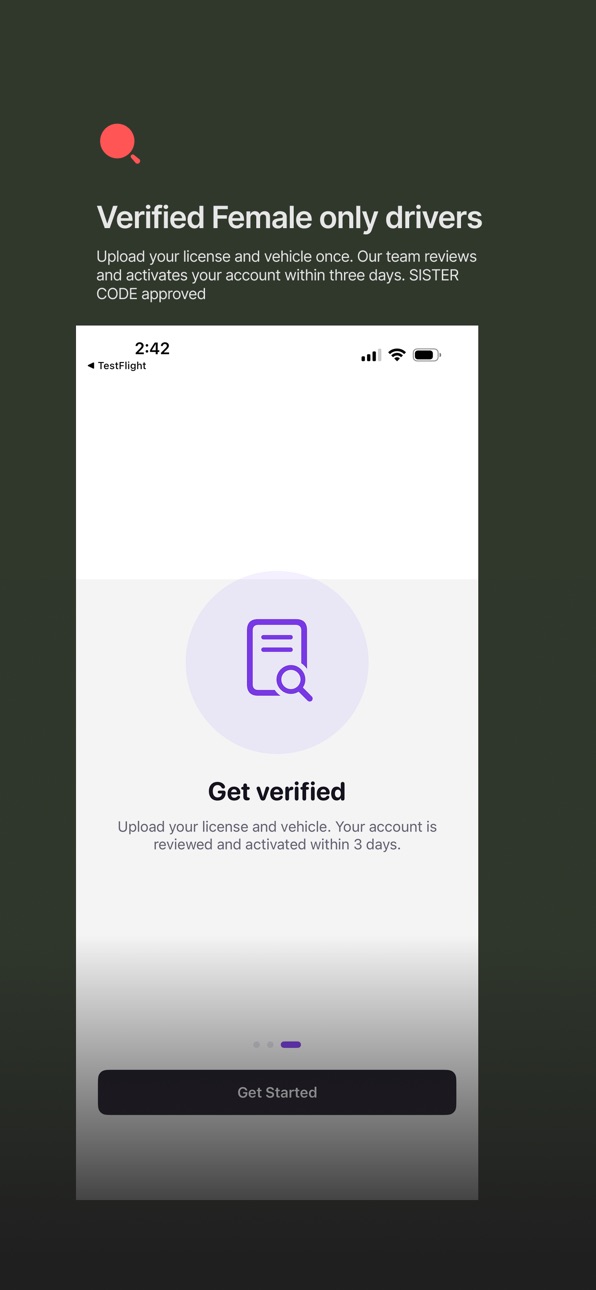Click the Verified Female only drivers title

click(289, 217)
